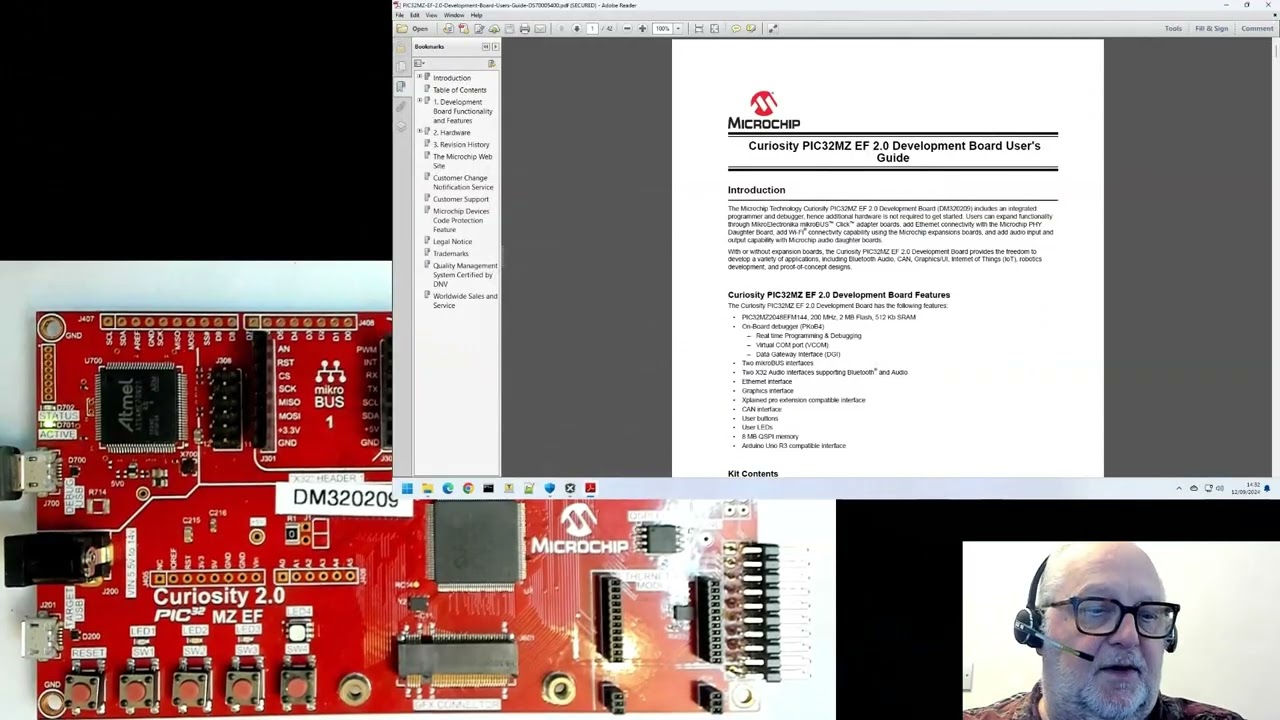Click the Windows Start button on taskbar
Image resolution: width=1280 pixels, height=720 pixels.
(407, 489)
